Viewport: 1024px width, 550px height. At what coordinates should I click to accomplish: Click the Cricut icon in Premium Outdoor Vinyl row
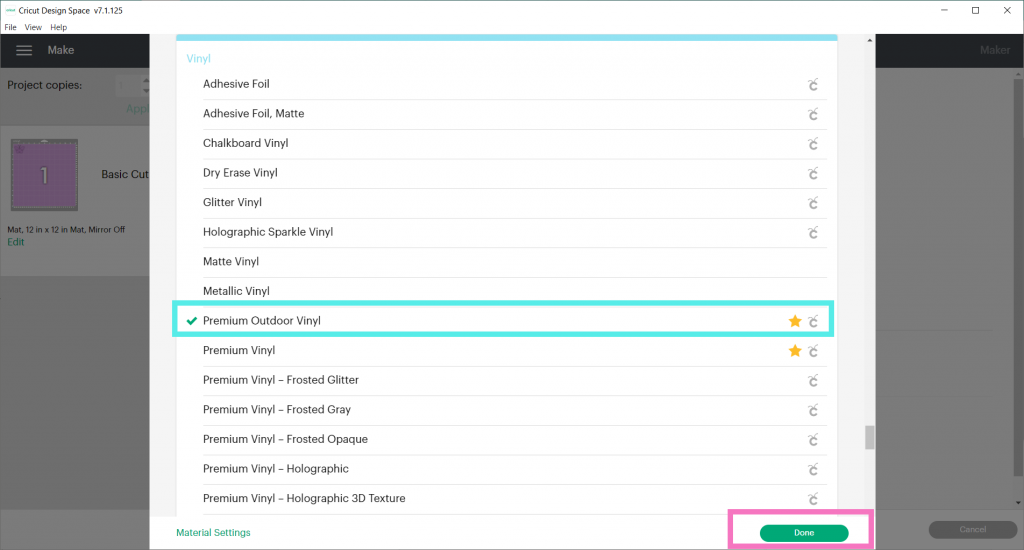tap(812, 321)
